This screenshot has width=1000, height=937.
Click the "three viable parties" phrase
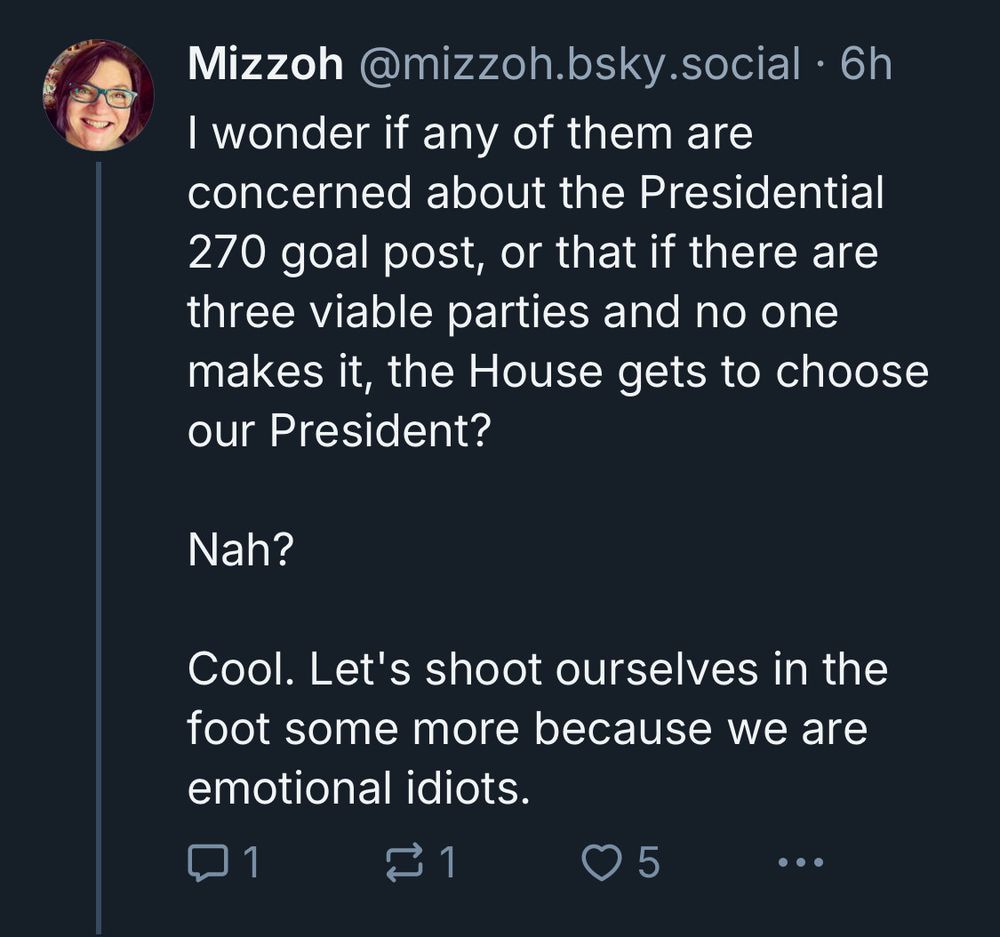[x=388, y=312]
